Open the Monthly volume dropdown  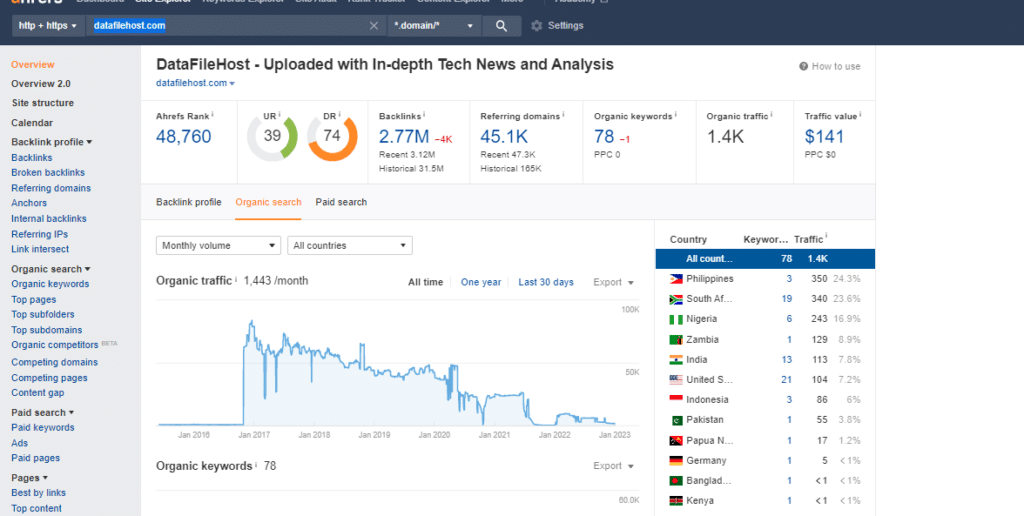(218, 246)
